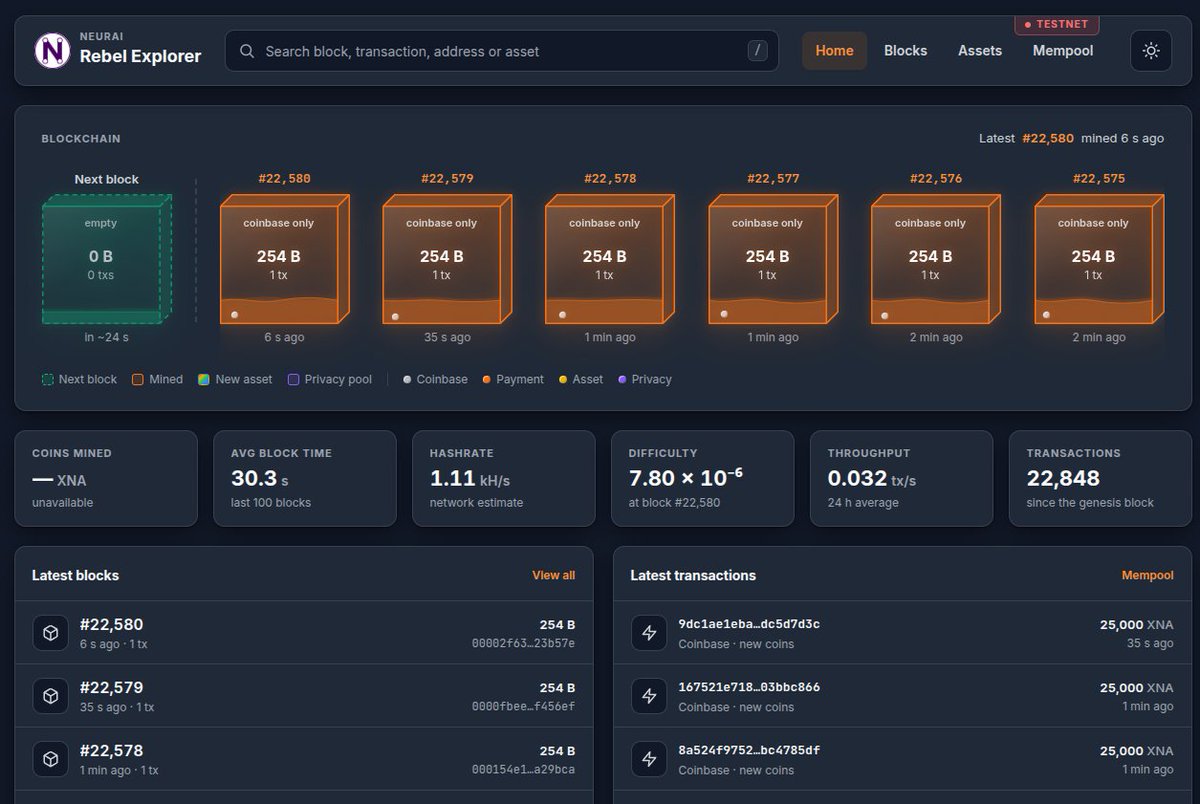Open #22,579 in Latest blocks list
Image resolution: width=1200 pixels, height=804 pixels.
coord(112,688)
